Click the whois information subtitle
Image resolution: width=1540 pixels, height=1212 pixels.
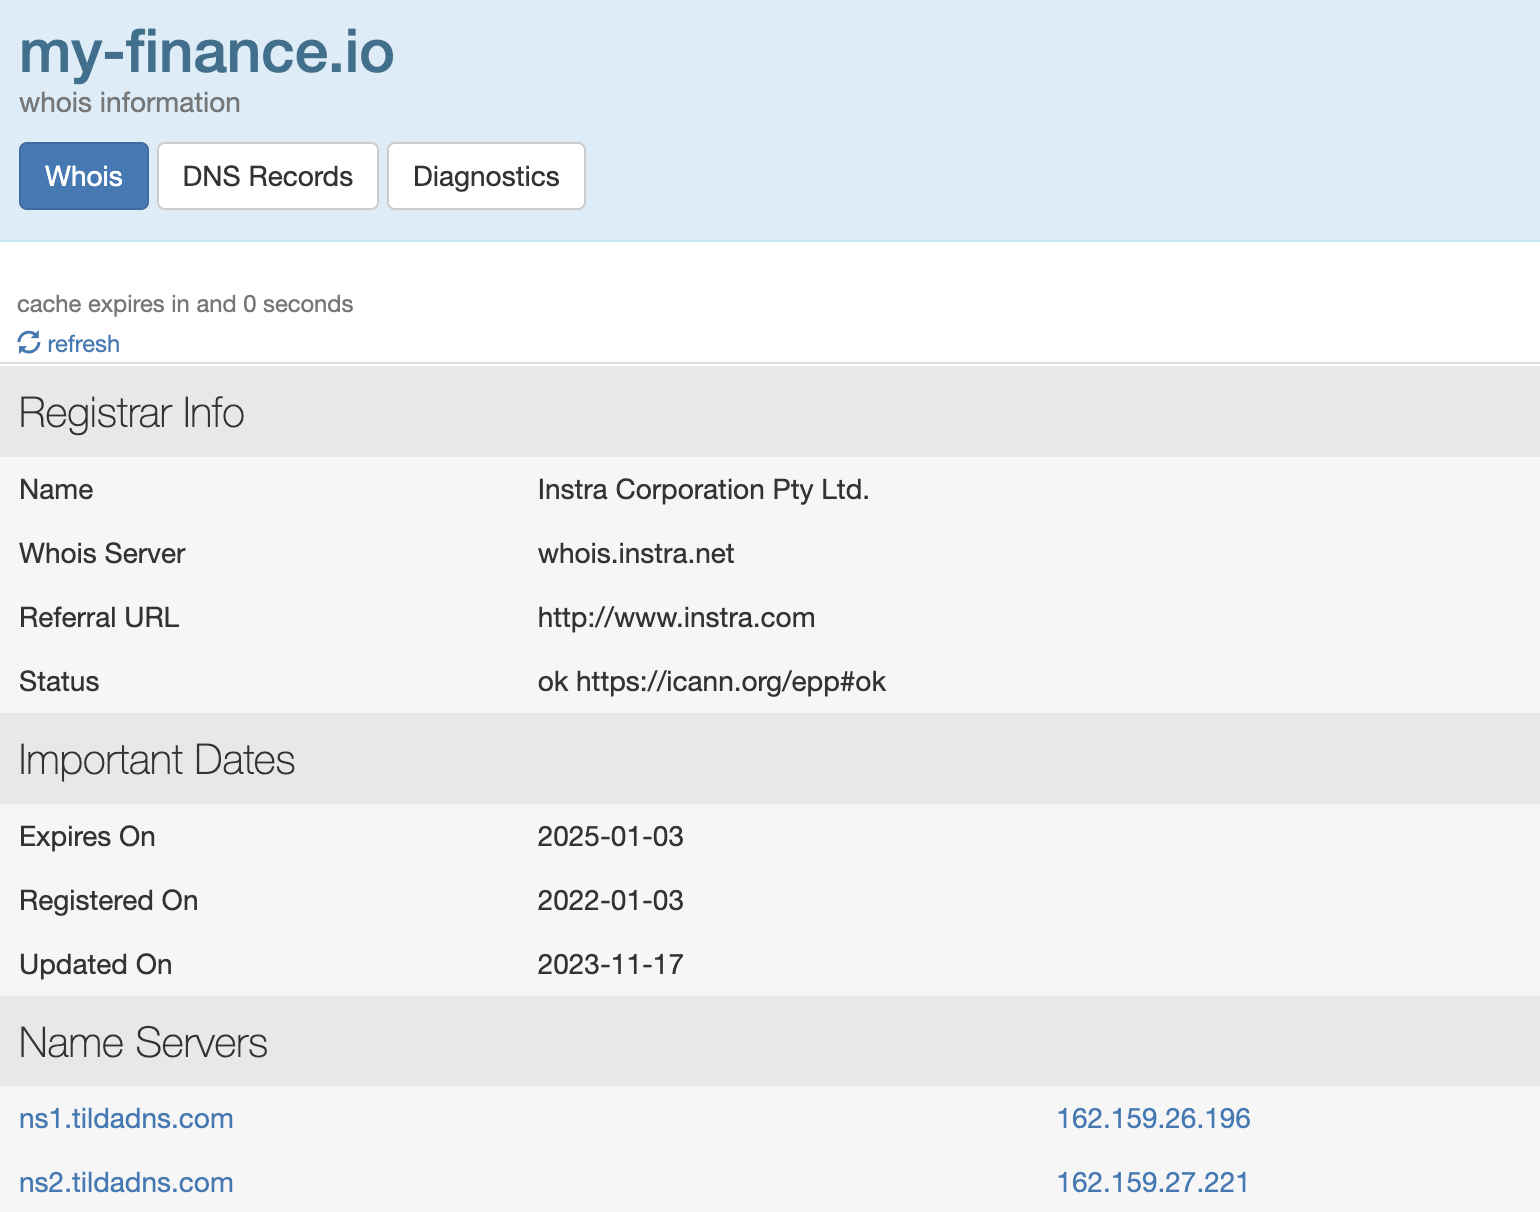click(x=129, y=102)
